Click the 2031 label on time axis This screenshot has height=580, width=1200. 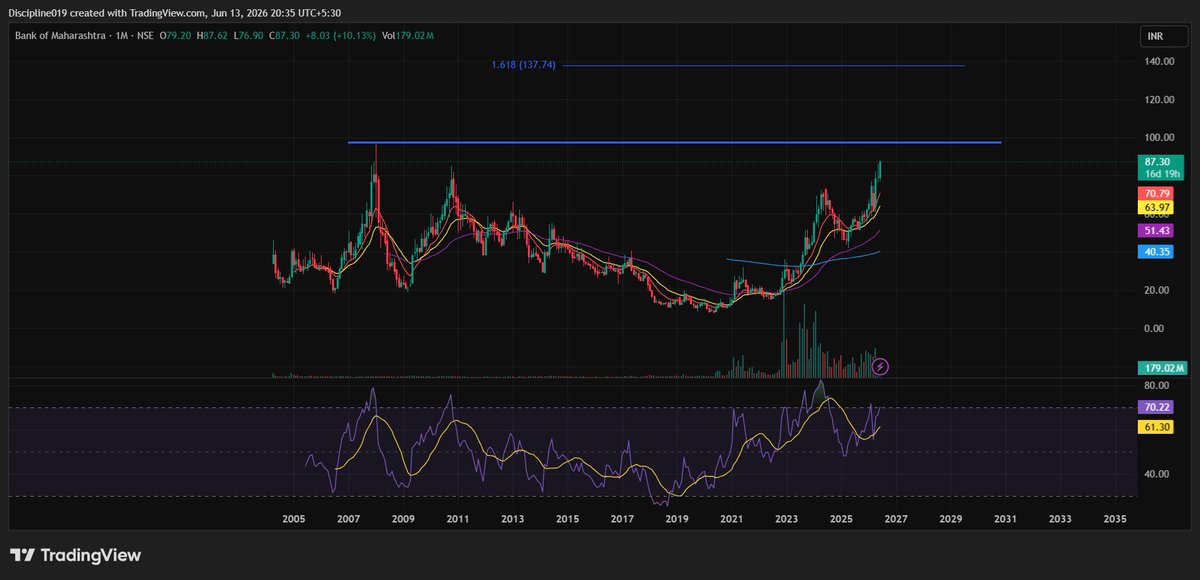coord(1005,519)
